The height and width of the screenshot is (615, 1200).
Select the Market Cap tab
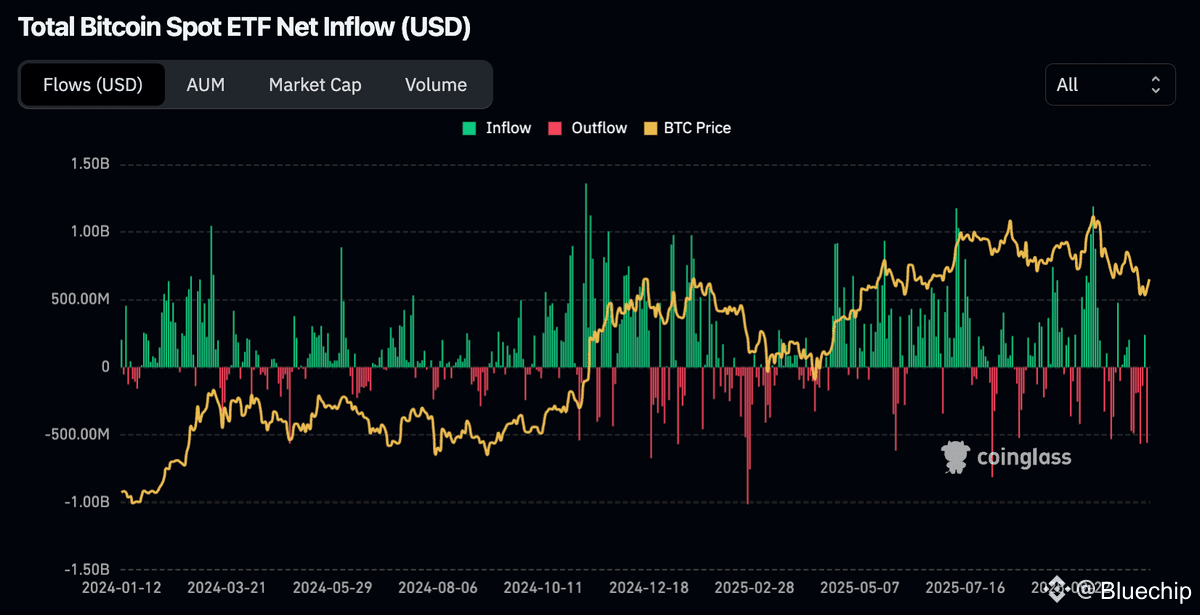(315, 85)
